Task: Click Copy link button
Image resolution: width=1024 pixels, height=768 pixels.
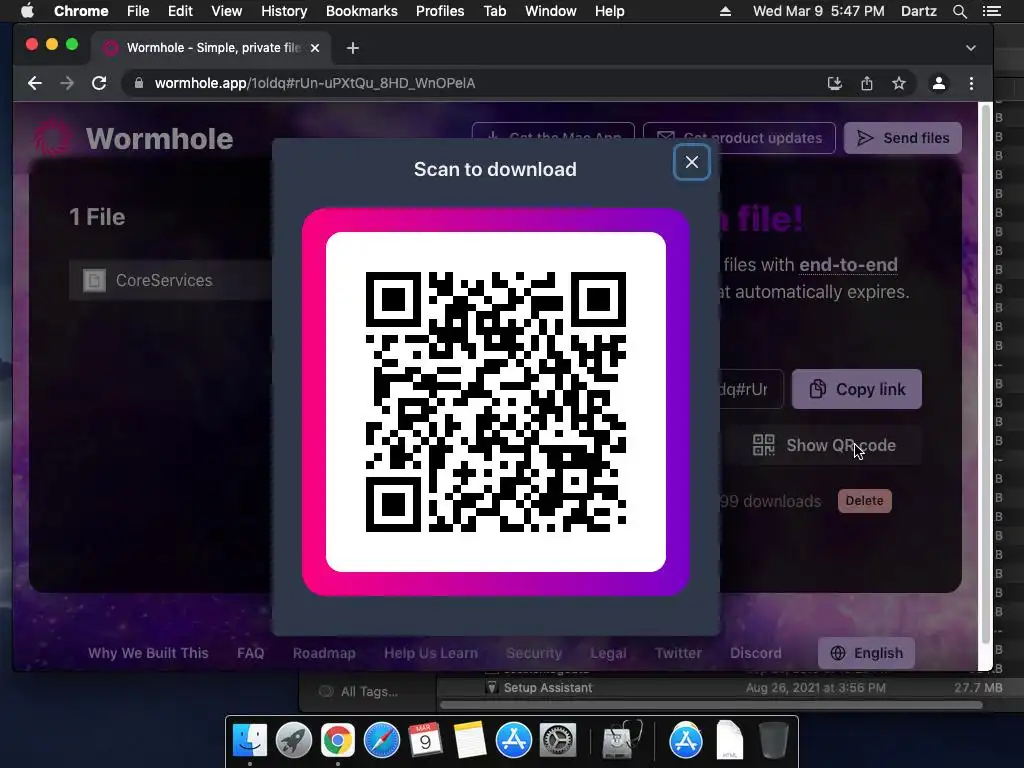Action: tap(857, 389)
